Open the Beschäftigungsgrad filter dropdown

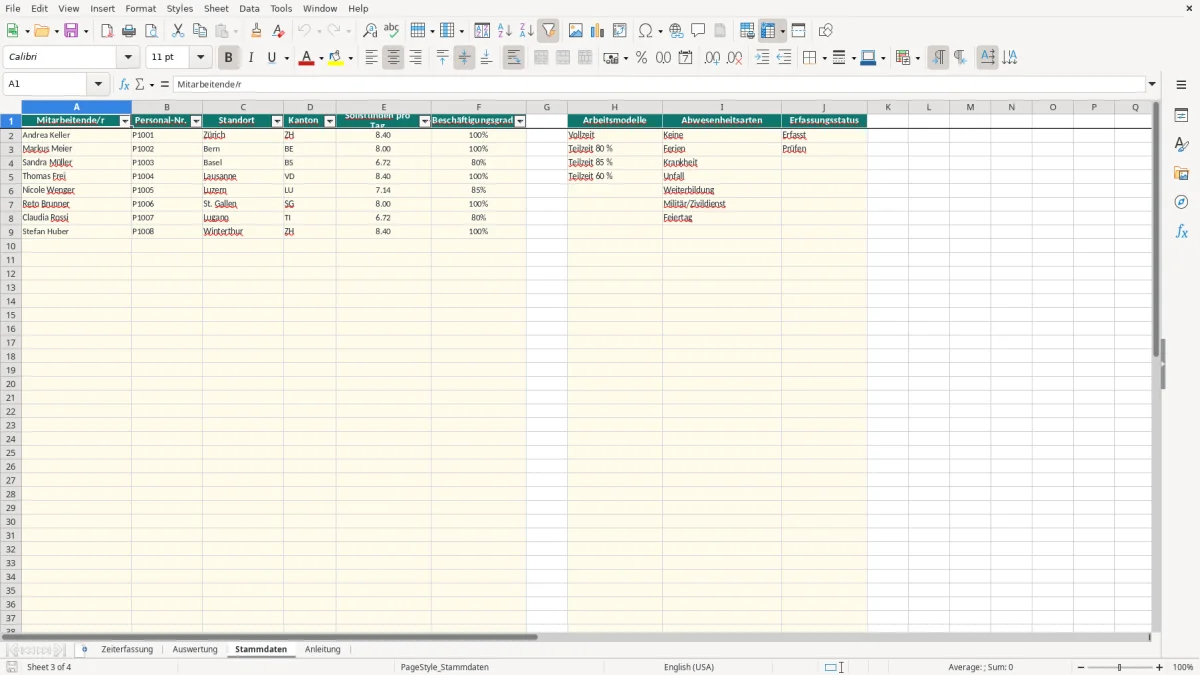(520, 121)
